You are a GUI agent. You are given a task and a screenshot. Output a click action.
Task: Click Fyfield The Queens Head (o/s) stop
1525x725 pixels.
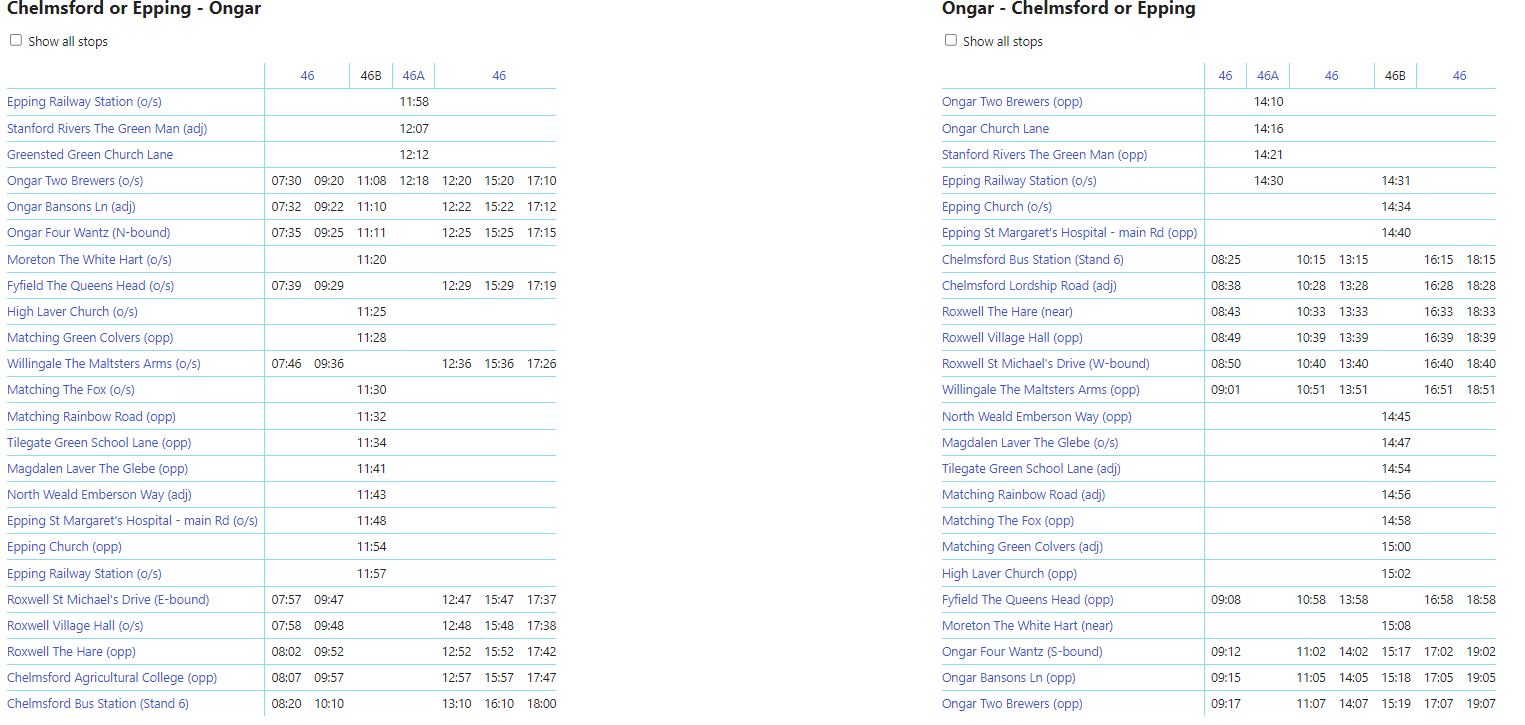[90, 286]
